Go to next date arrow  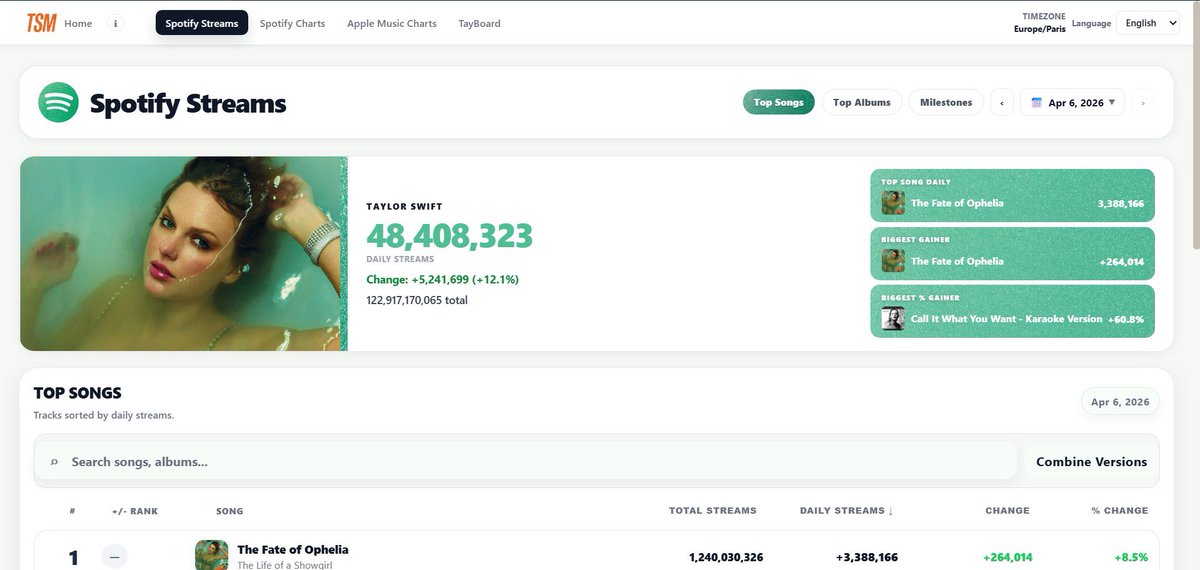pyautogui.click(x=1143, y=102)
